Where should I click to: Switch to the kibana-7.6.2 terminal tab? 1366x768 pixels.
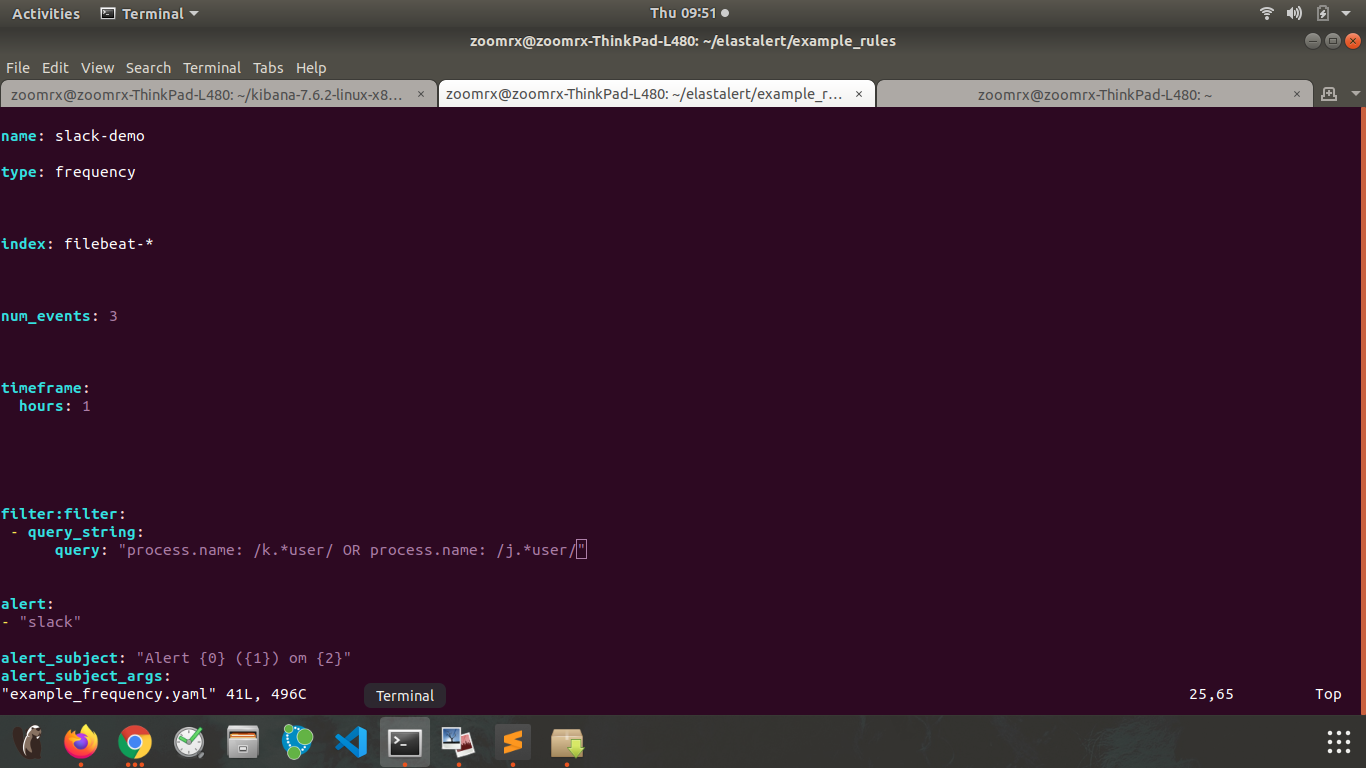click(x=210, y=93)
